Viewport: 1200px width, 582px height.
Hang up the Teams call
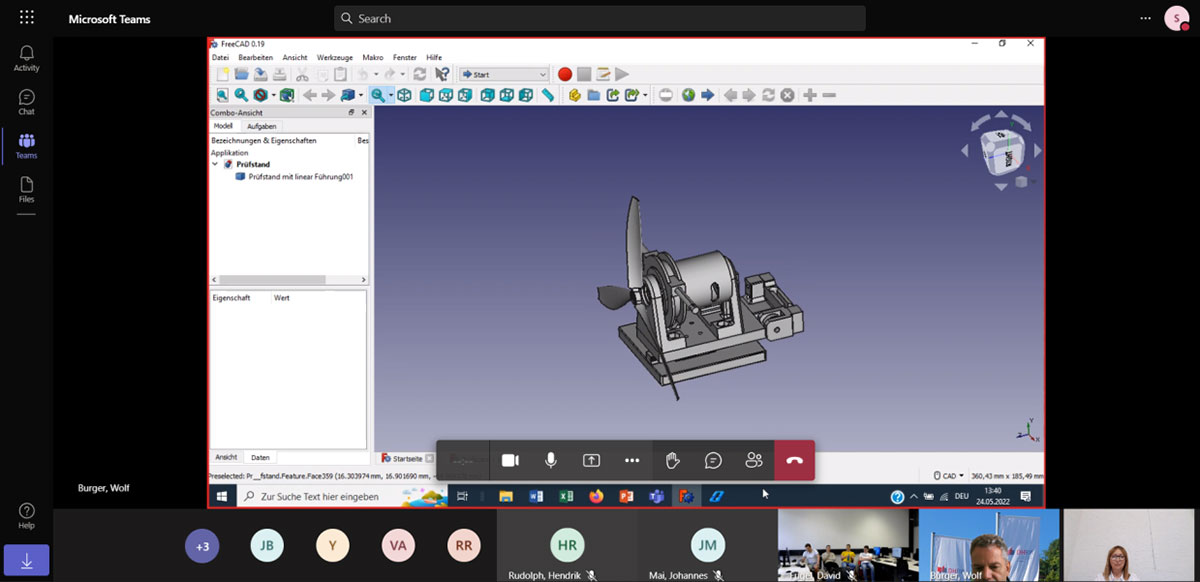[x=795, y=460]
